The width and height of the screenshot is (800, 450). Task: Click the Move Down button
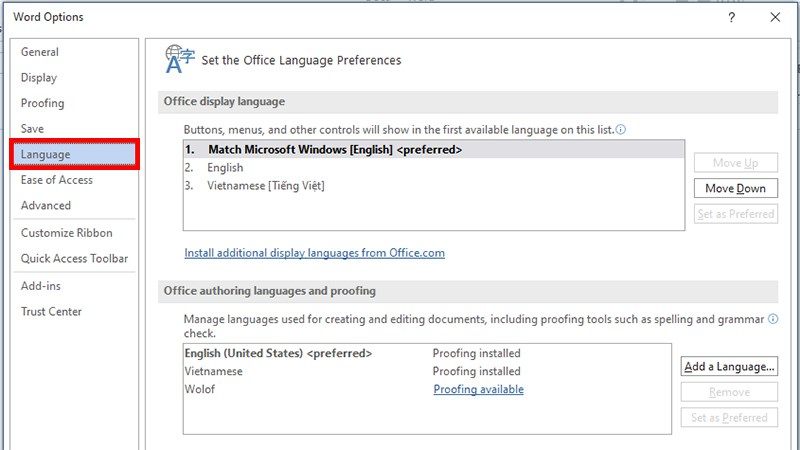(x=736, y=188)
